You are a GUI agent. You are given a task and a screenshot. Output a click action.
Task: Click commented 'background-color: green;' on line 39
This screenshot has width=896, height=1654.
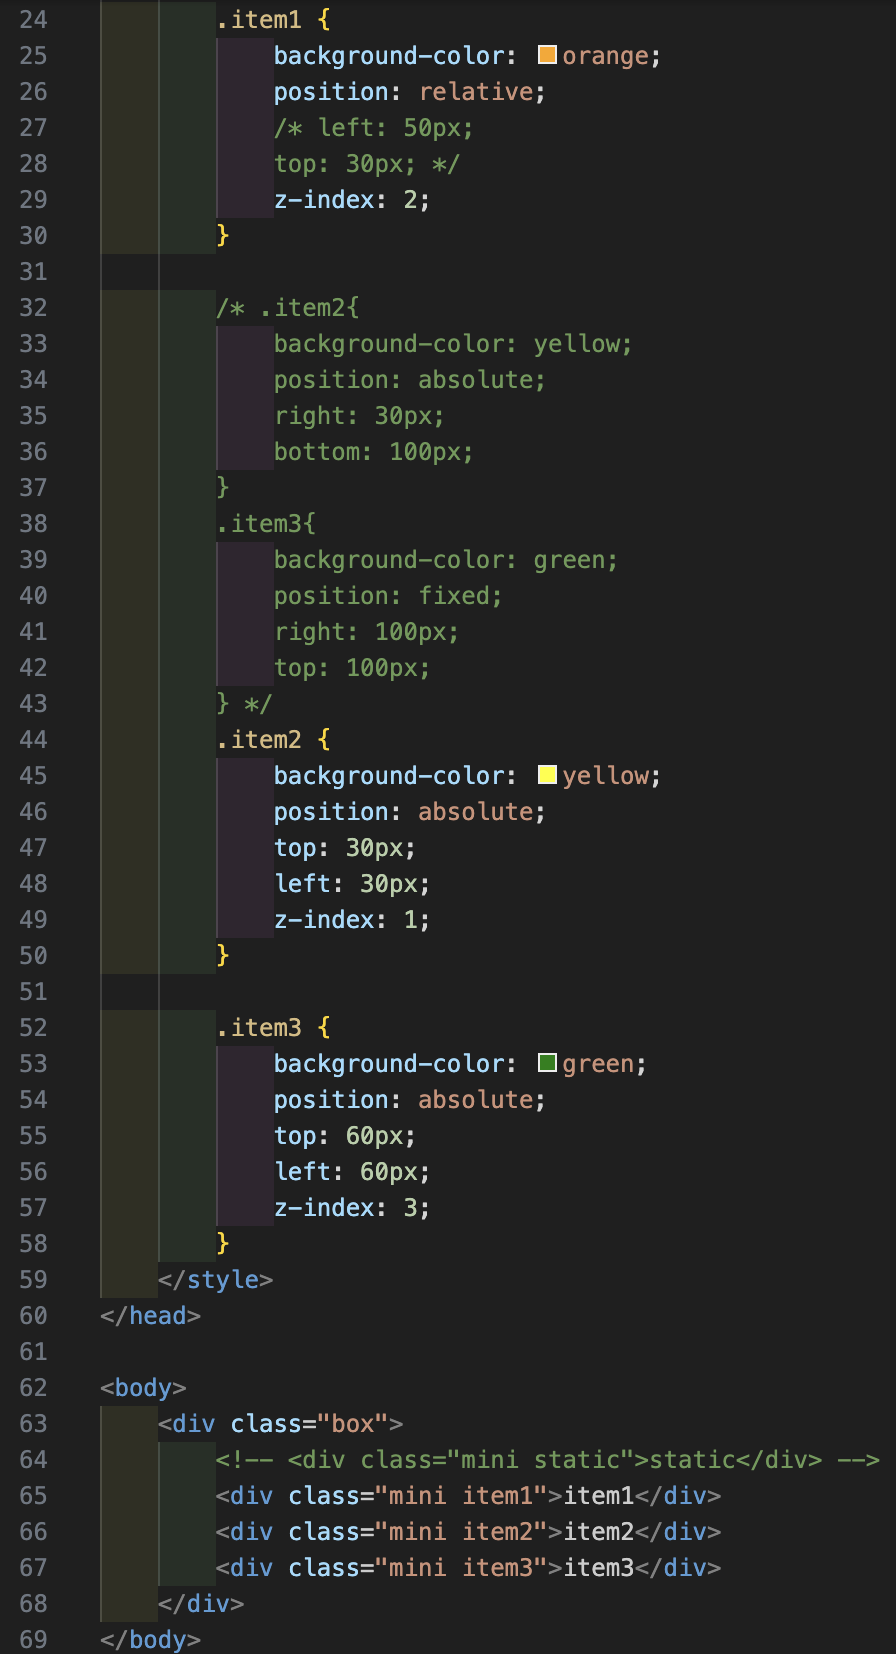point(446,559)
